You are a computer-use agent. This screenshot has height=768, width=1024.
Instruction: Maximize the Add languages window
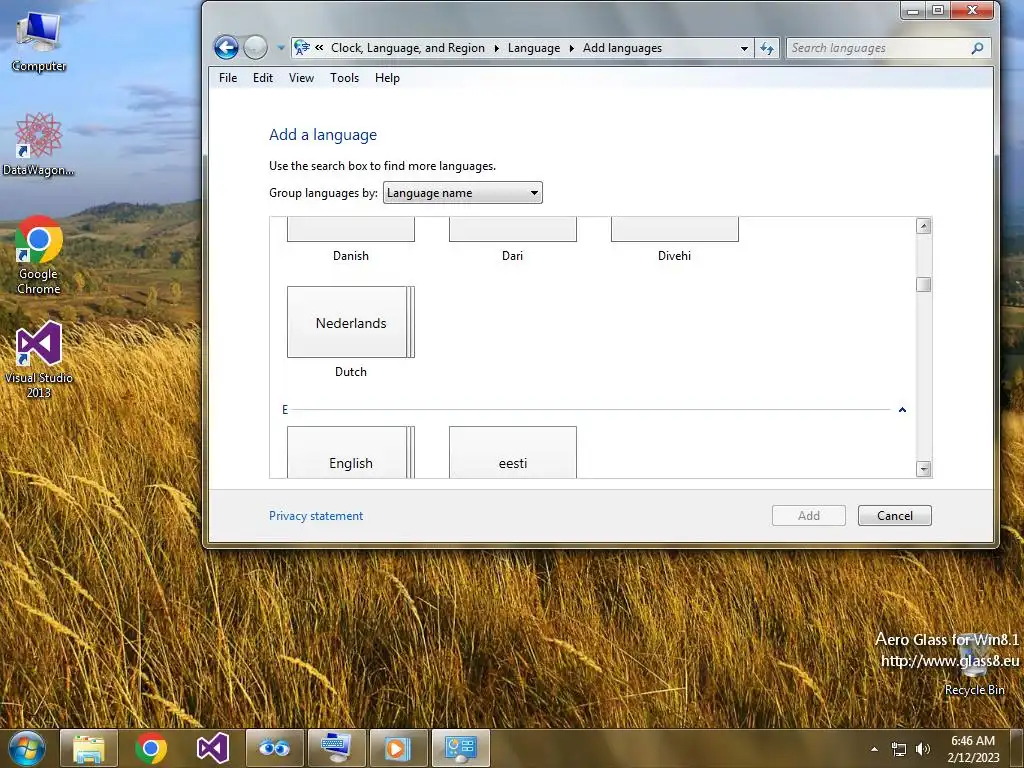pos(938,10)
